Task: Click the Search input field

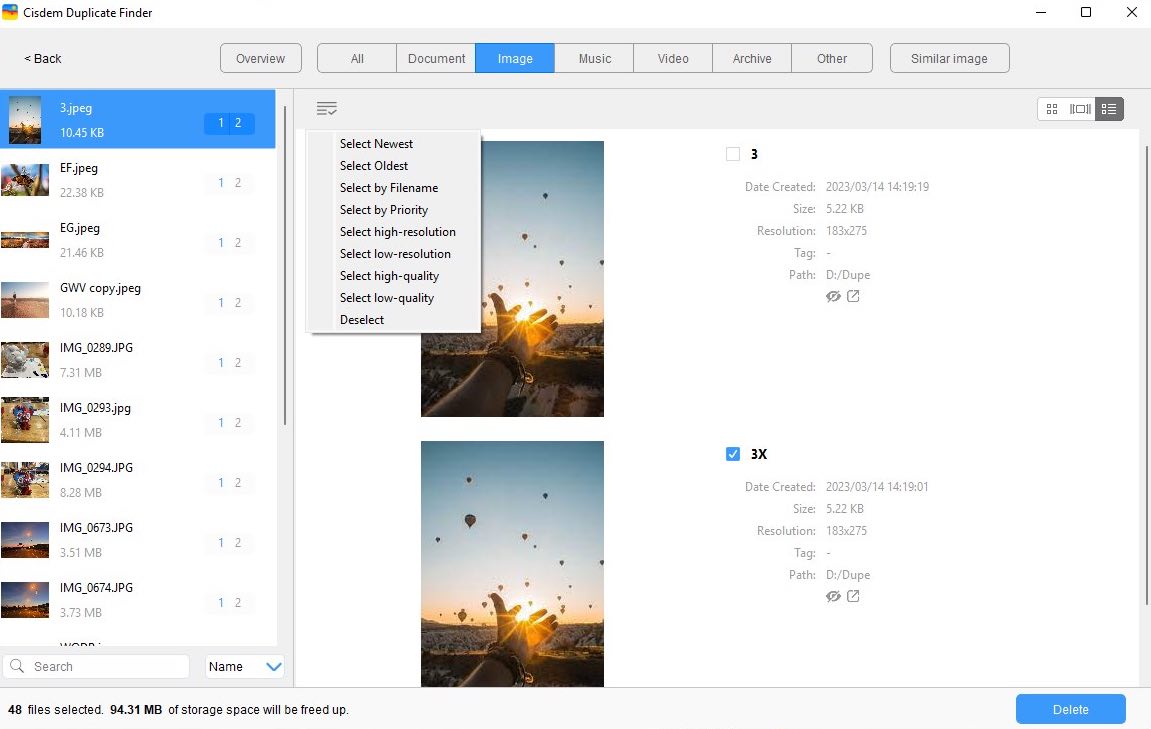Action: 96,667
